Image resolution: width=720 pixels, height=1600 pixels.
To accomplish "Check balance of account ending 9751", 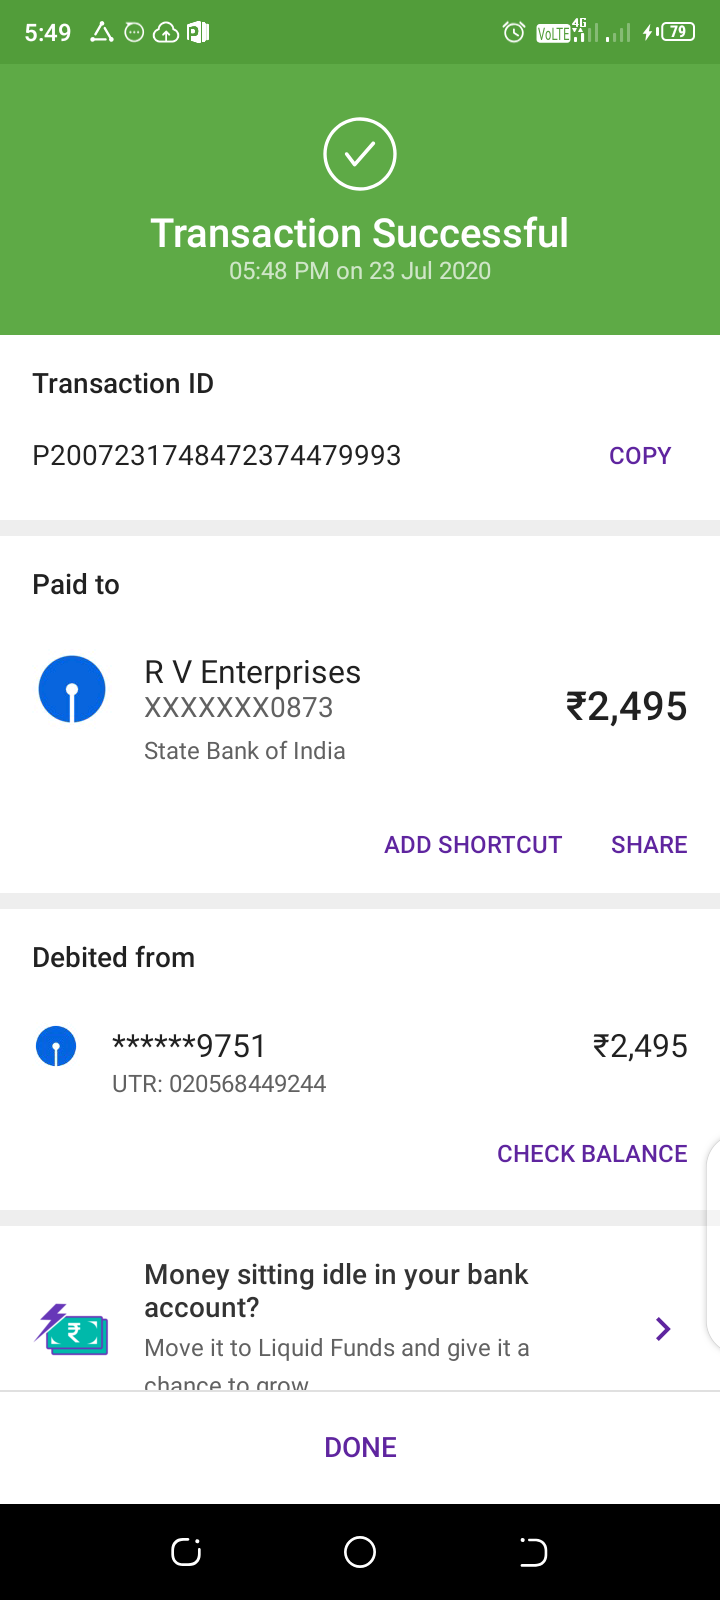I will (592, 1154).
